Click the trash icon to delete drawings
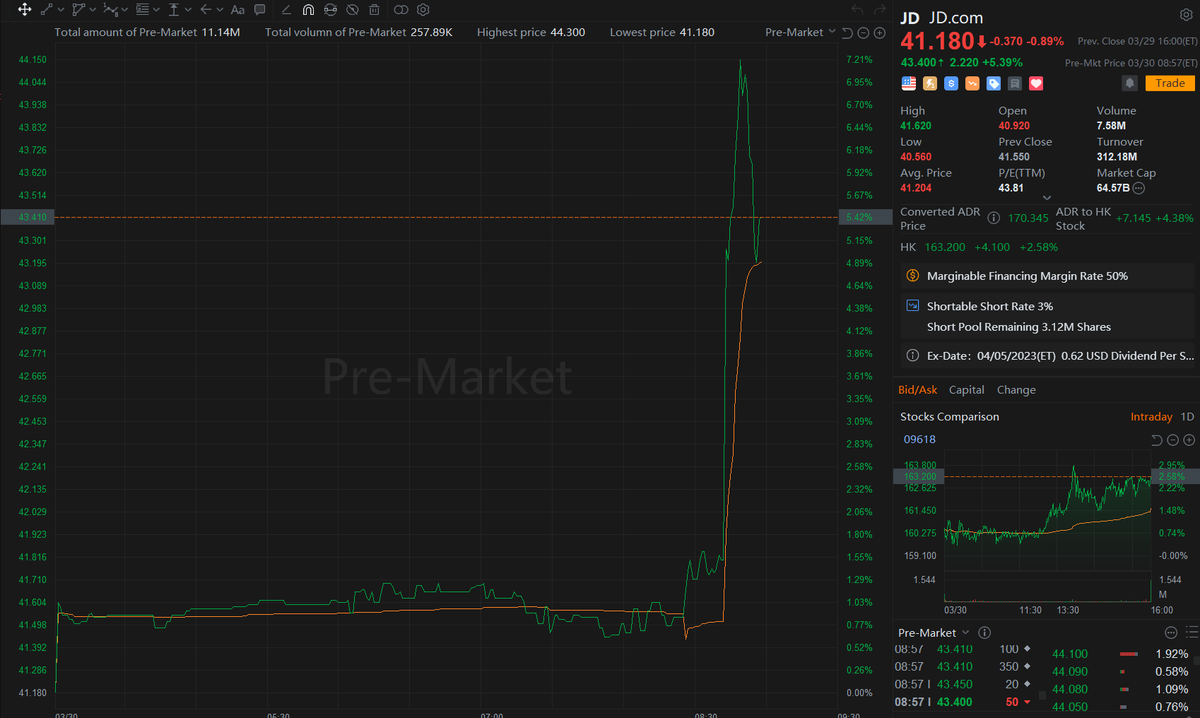 374,9
